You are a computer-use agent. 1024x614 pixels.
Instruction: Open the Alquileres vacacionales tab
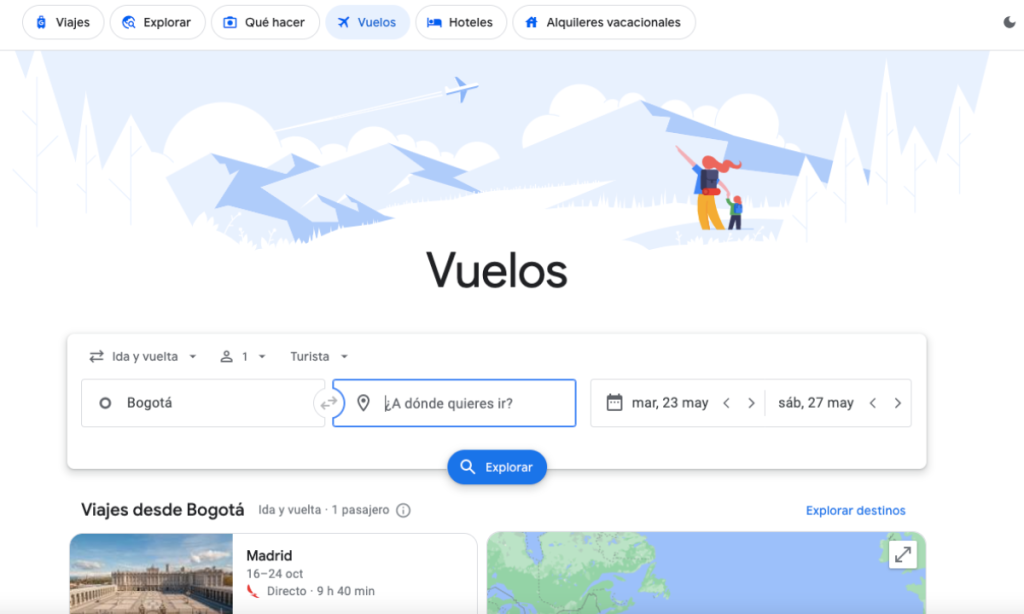point(603,22)
